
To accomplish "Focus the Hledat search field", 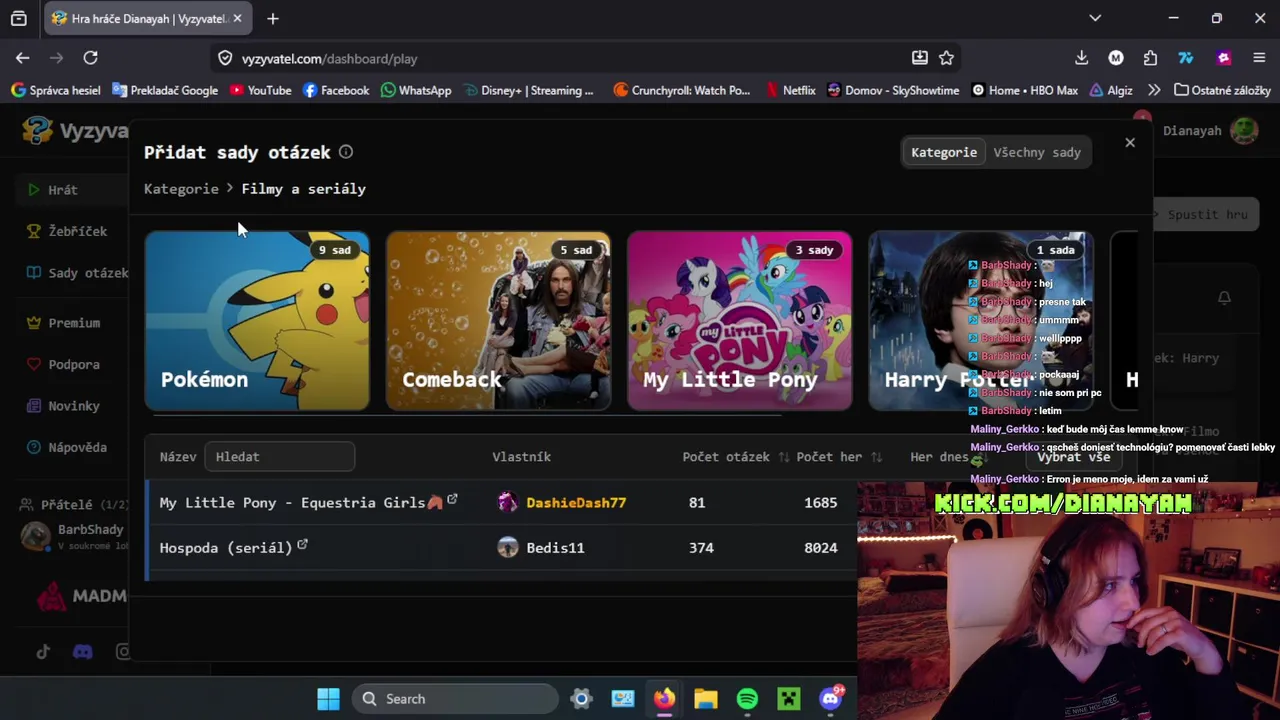I will (x=279, y=456).
